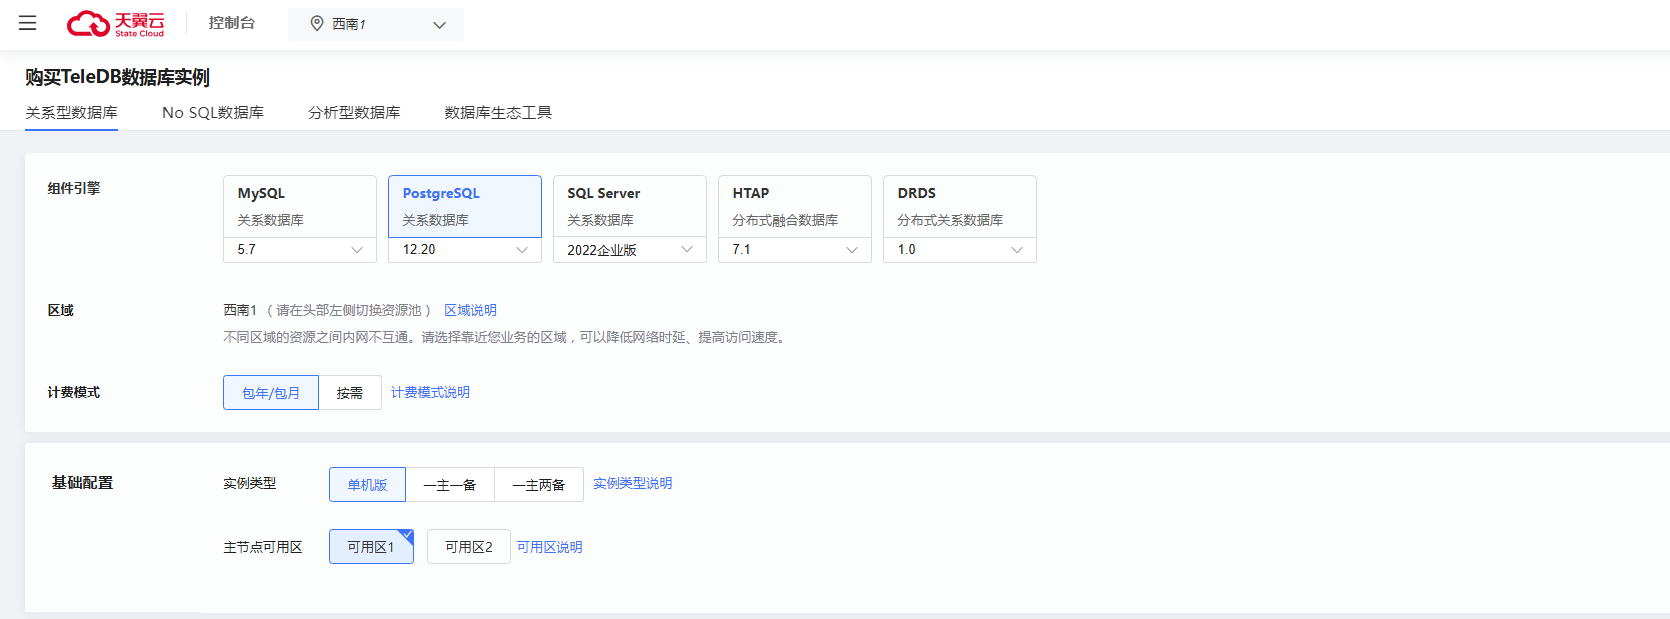Select 单机版 instance type
Viewport: 1670px width, 619px height.
tap(367, 485)
